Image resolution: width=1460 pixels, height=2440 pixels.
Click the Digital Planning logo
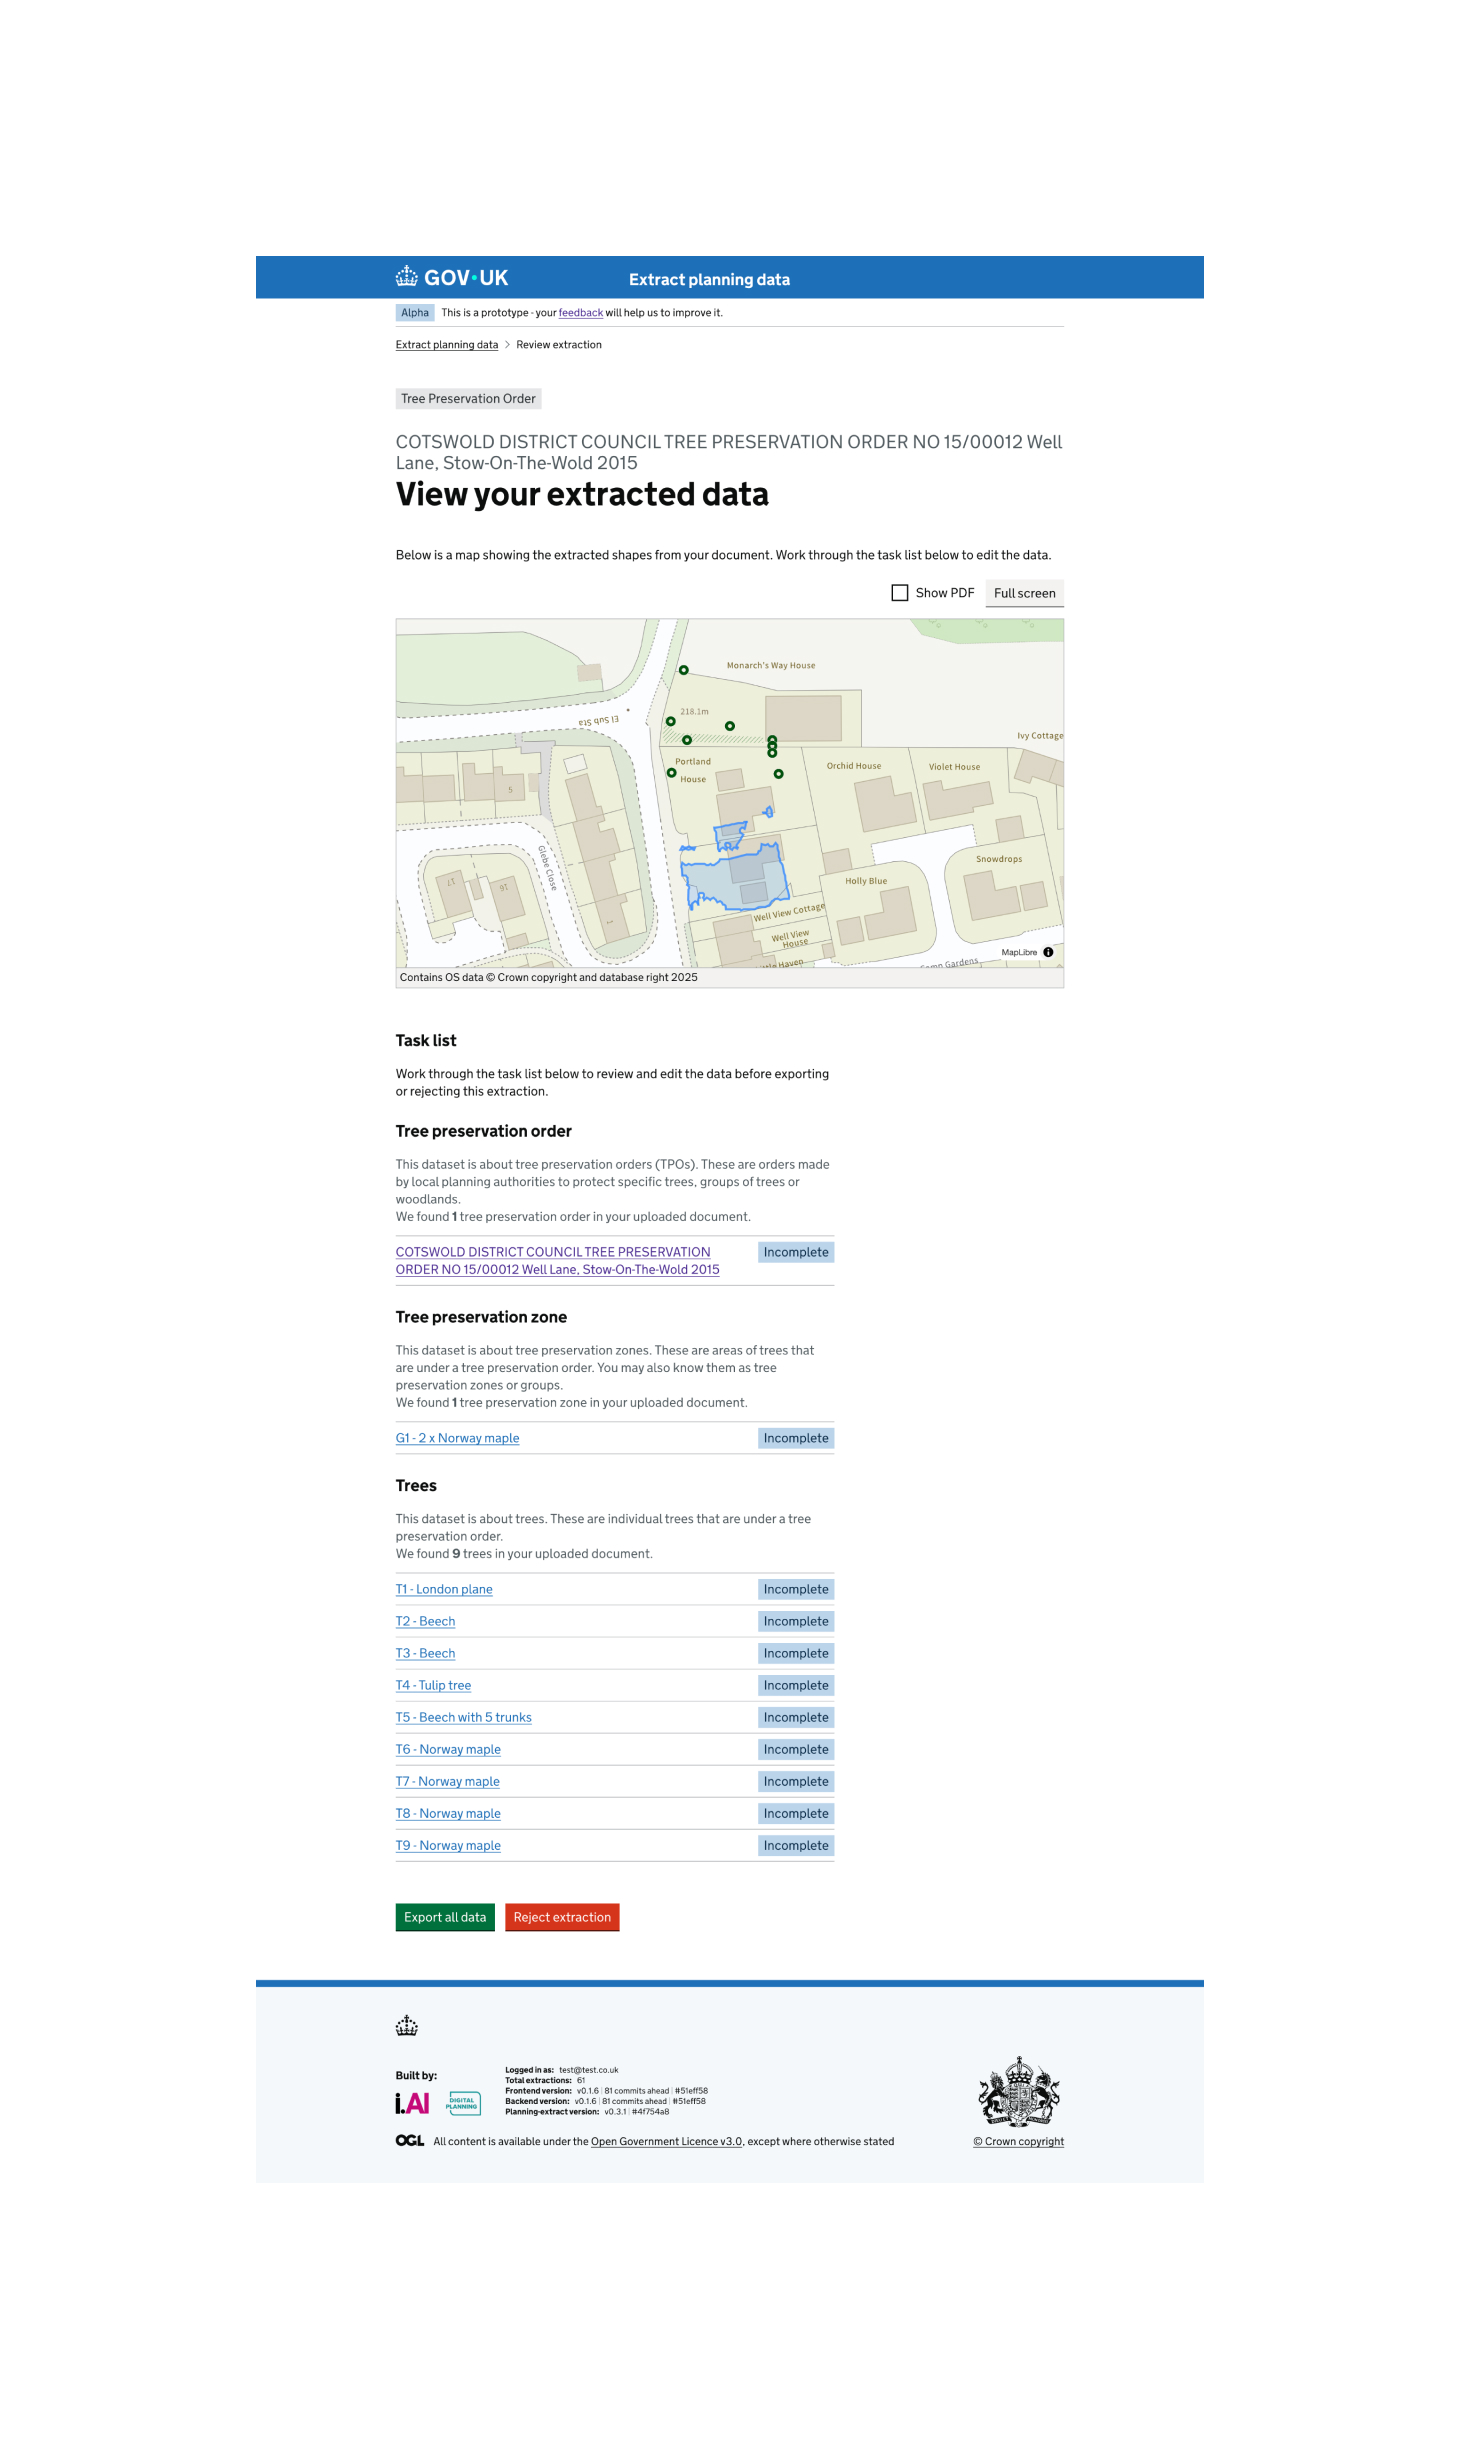point(463,2103)
